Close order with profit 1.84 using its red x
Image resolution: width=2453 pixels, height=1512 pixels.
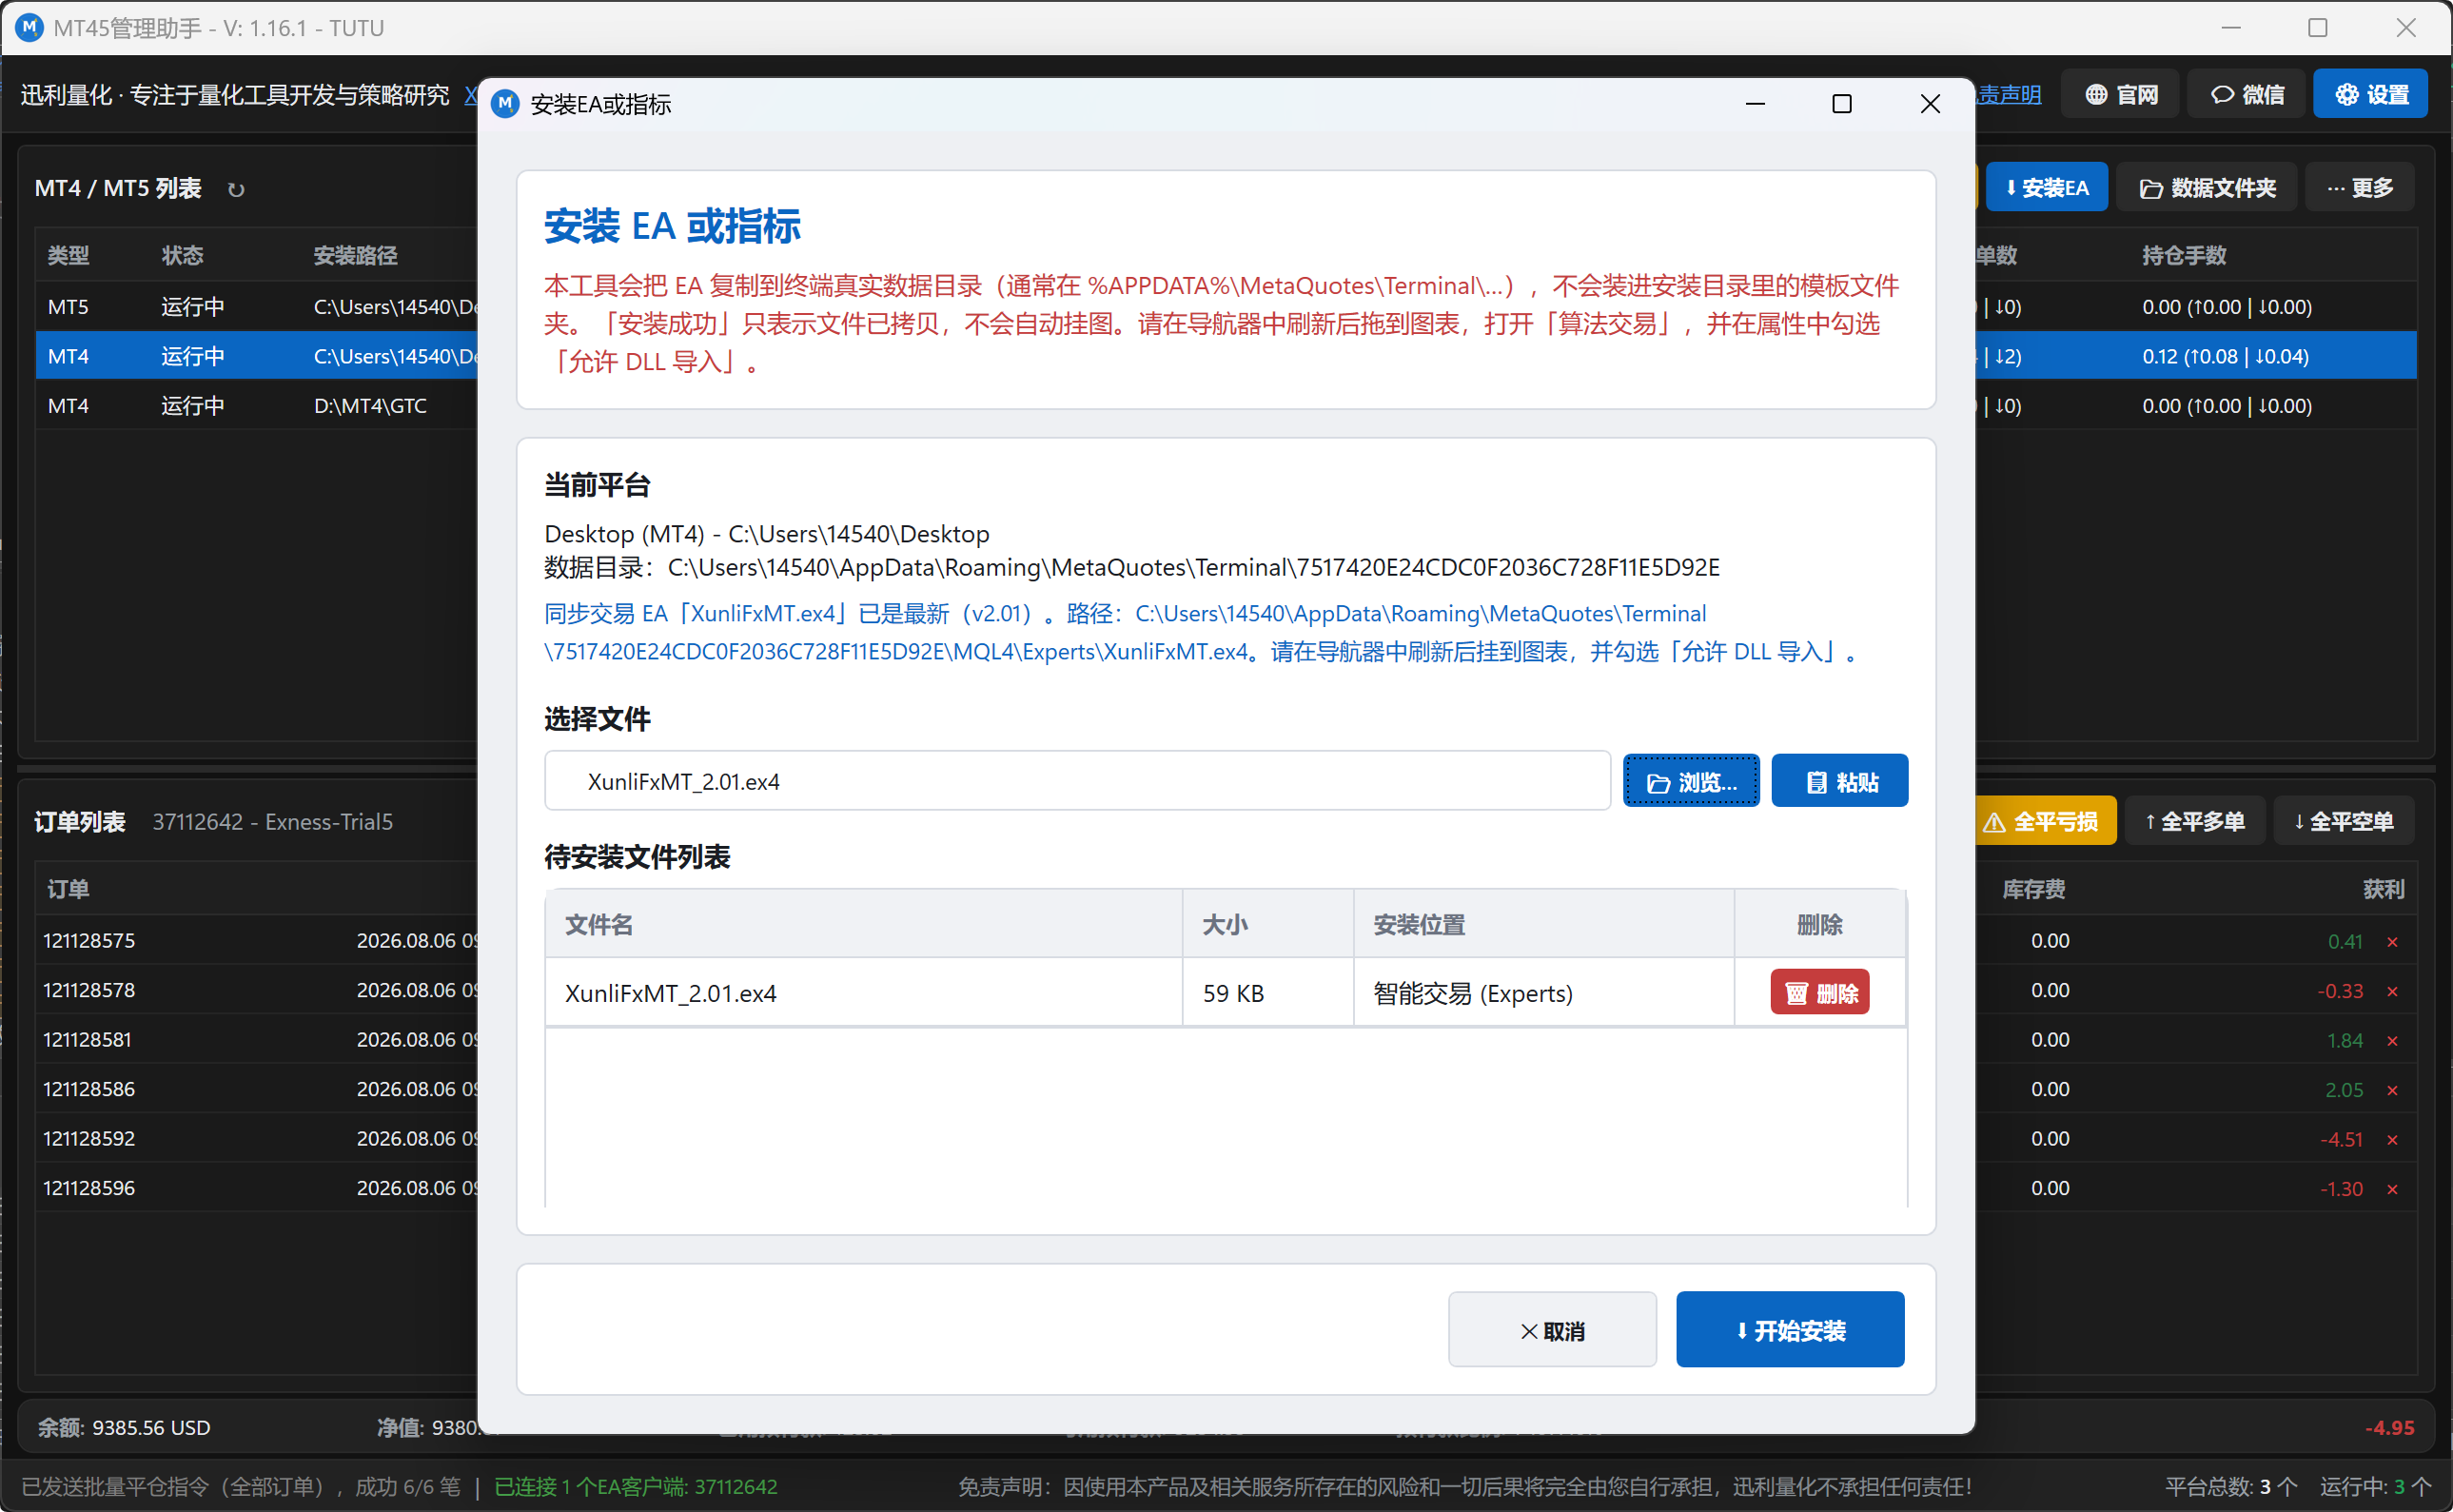[2393, 1041]
